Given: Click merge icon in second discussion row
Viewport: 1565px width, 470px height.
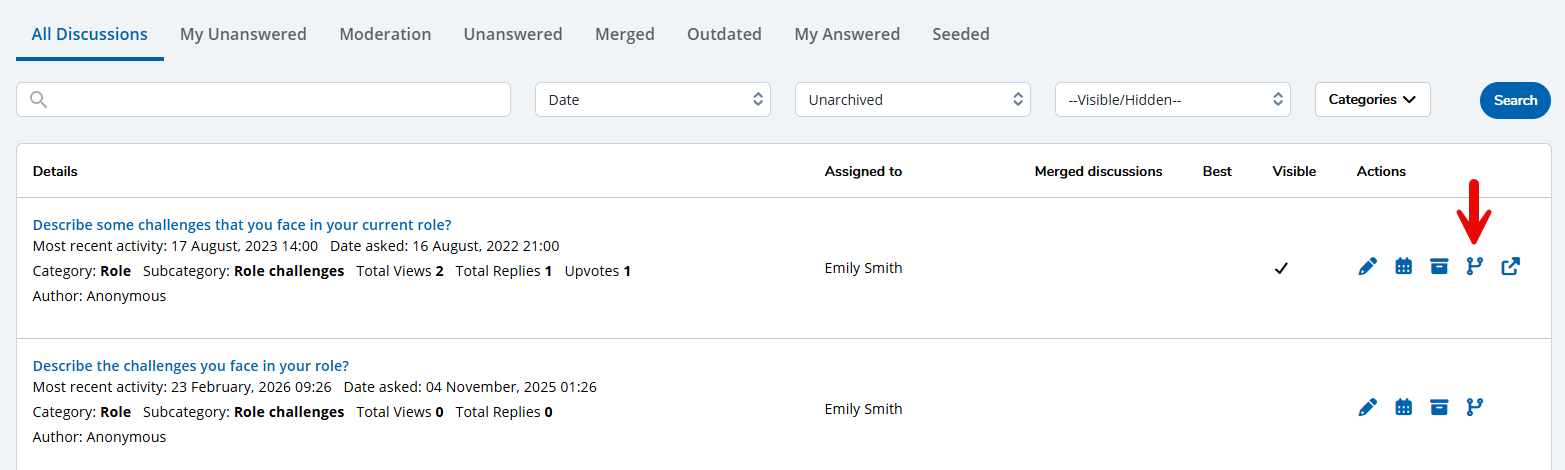Looking at the screenshot, I should (x=1475, y=407).
